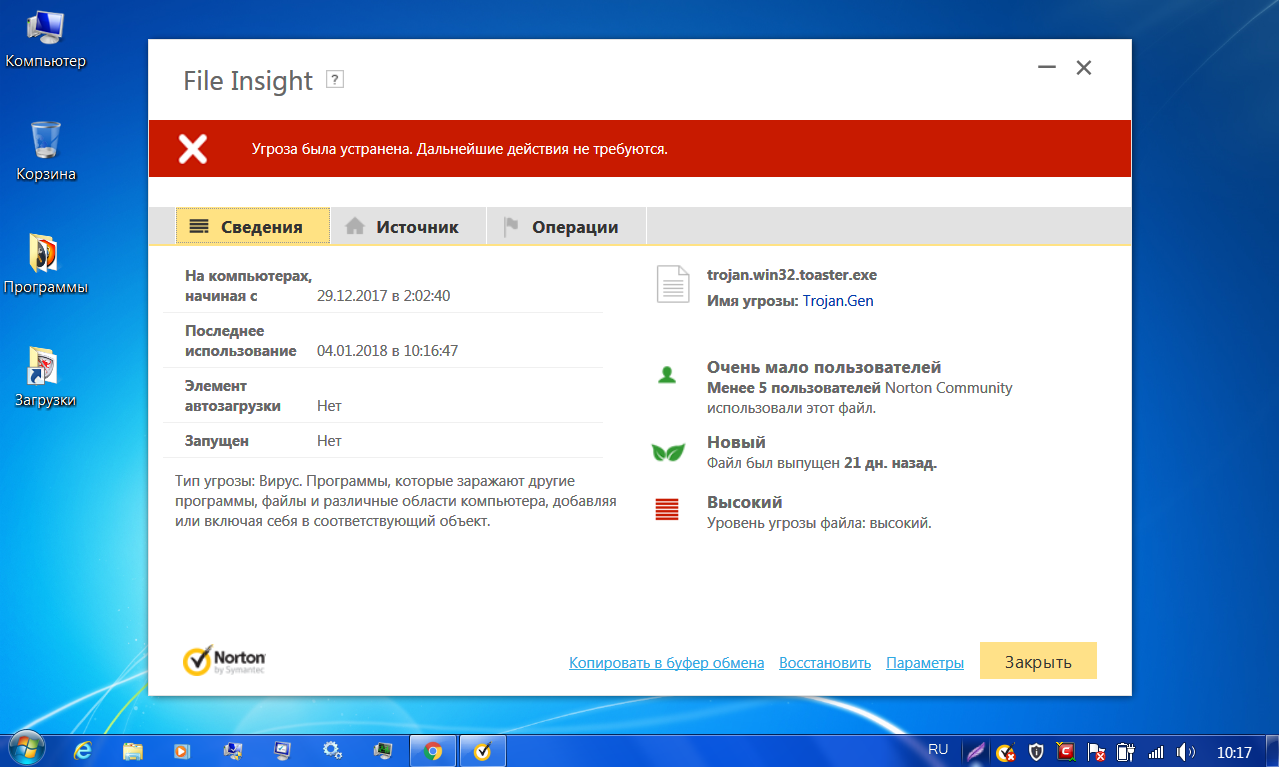
Task: Click the shield info tray icon
Action: pyautogui.click(x=1037, y=751)
